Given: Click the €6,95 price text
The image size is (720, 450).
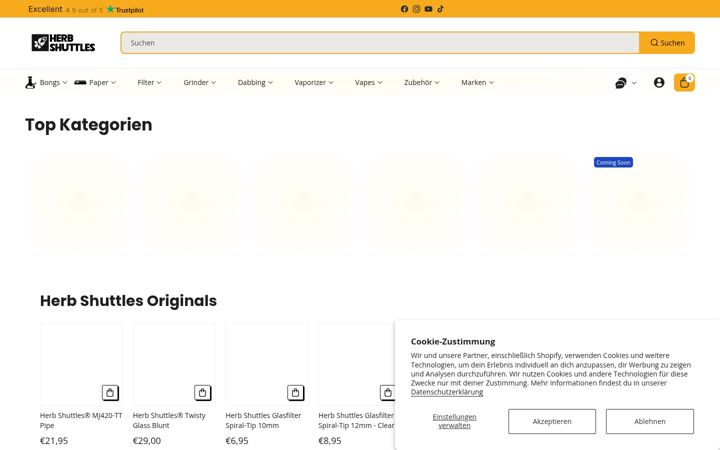Looking at the screenshot, I should 237,441.
